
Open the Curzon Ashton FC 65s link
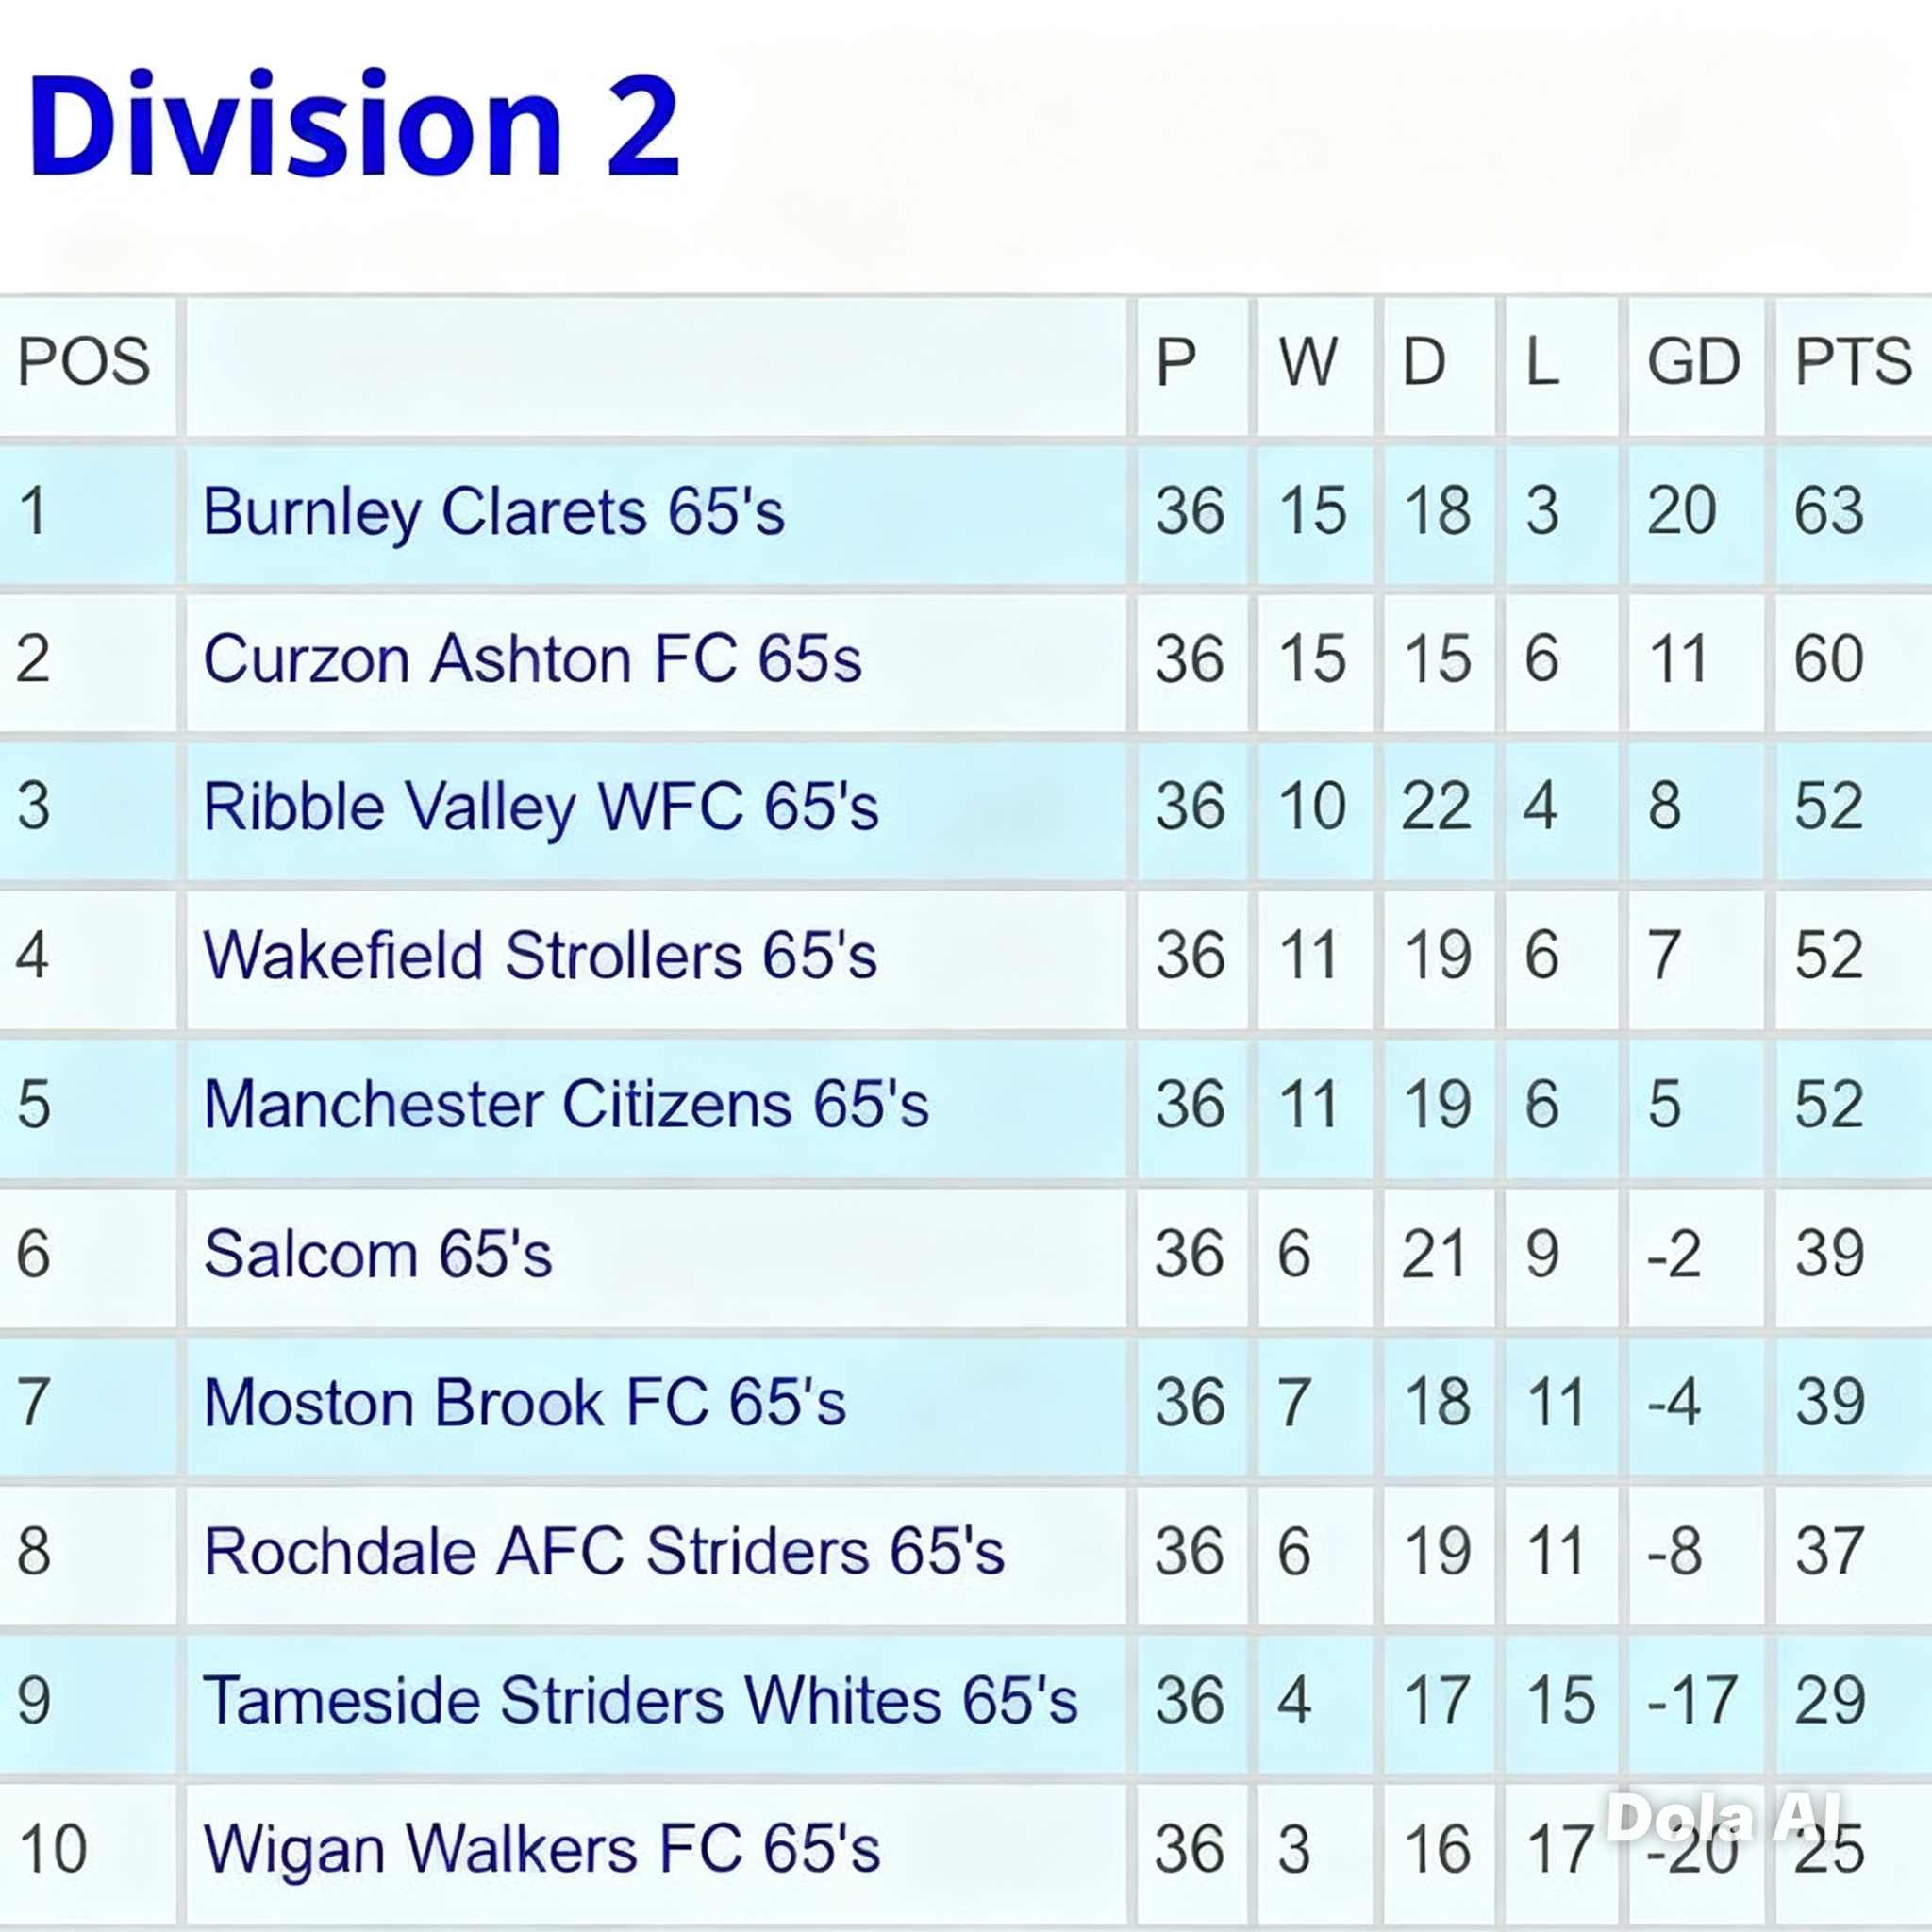click(x=532, y=660)
